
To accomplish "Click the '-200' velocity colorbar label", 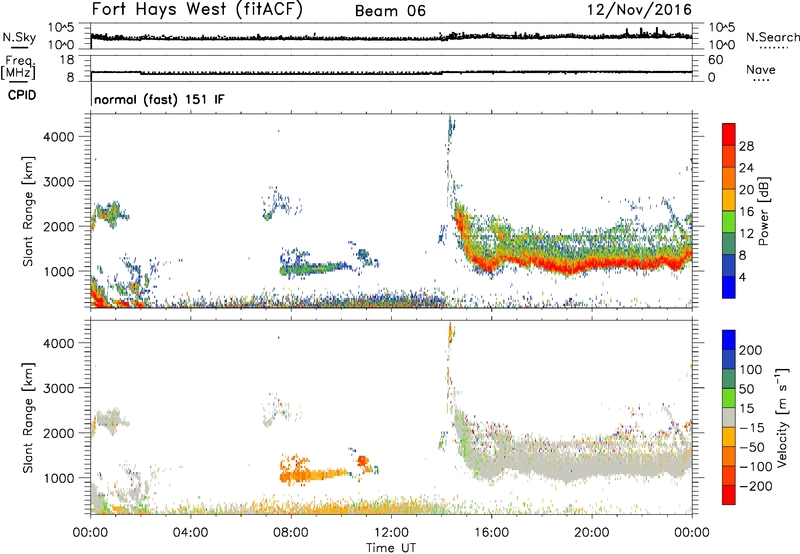I will 756,486.
